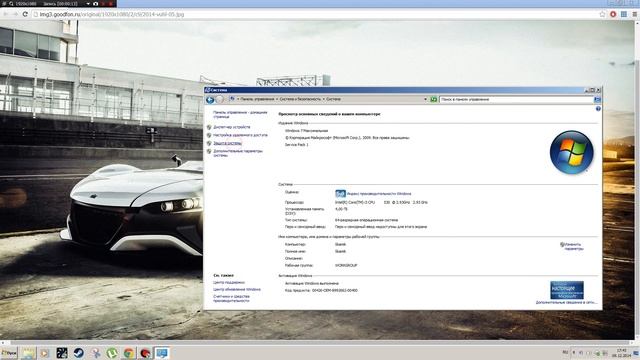Click the Windows Experience Index score badge

(340, 193)
